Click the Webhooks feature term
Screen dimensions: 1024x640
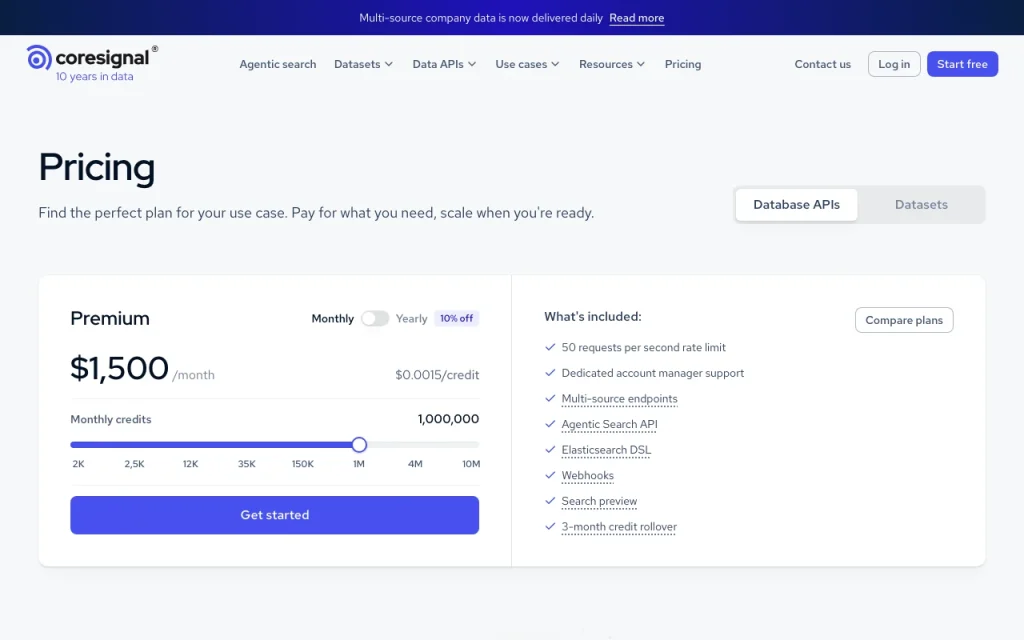point(588,475)
